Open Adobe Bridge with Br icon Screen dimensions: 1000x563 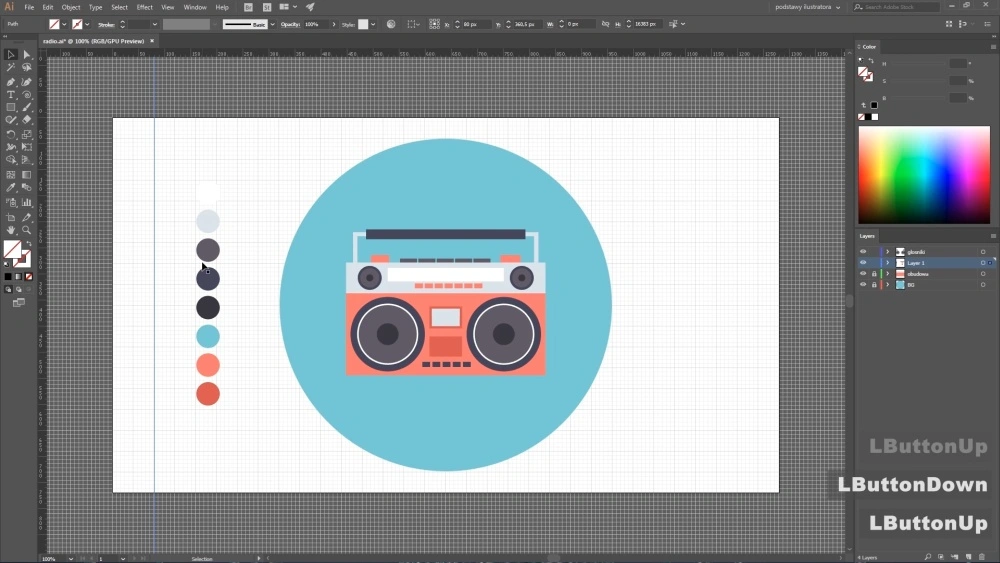pyautogui.click(x=249, y=7)
